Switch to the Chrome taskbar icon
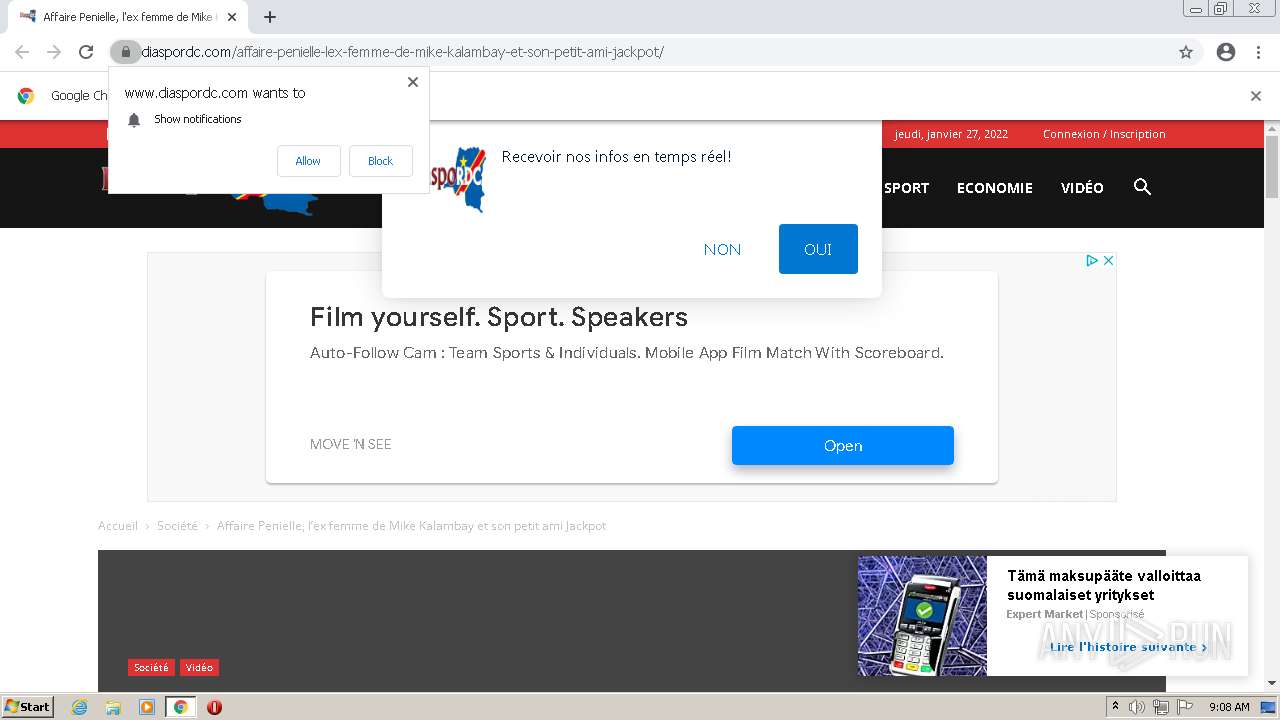Screen dimensions: 1280x720 coord(180,707)
